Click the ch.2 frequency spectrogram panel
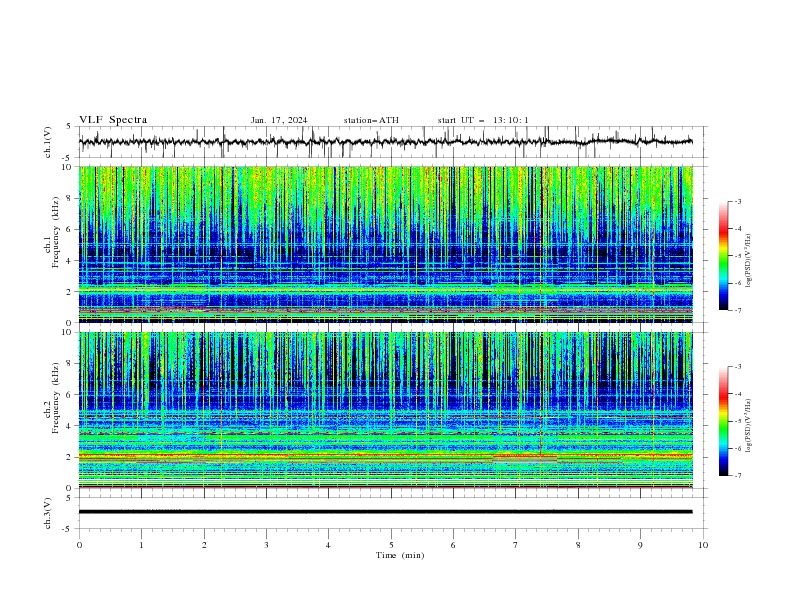 point(386,410)
